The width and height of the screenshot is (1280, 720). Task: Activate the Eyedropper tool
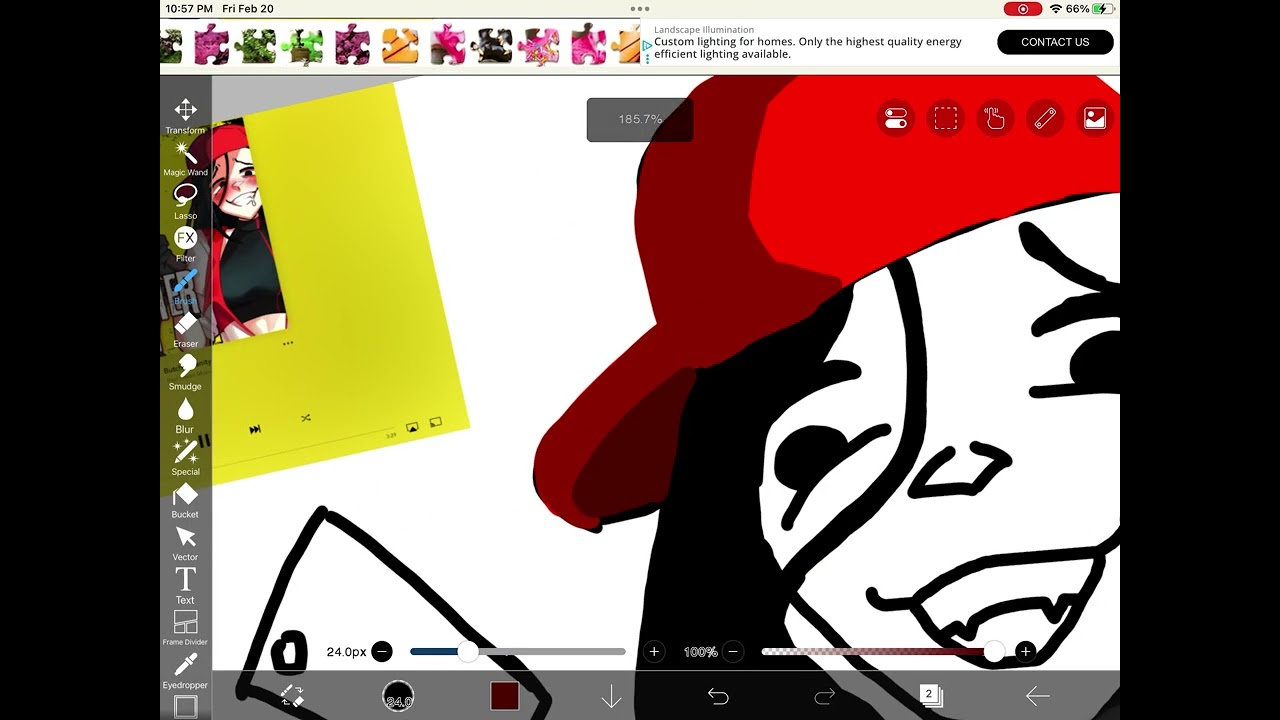tap(185, 671)
